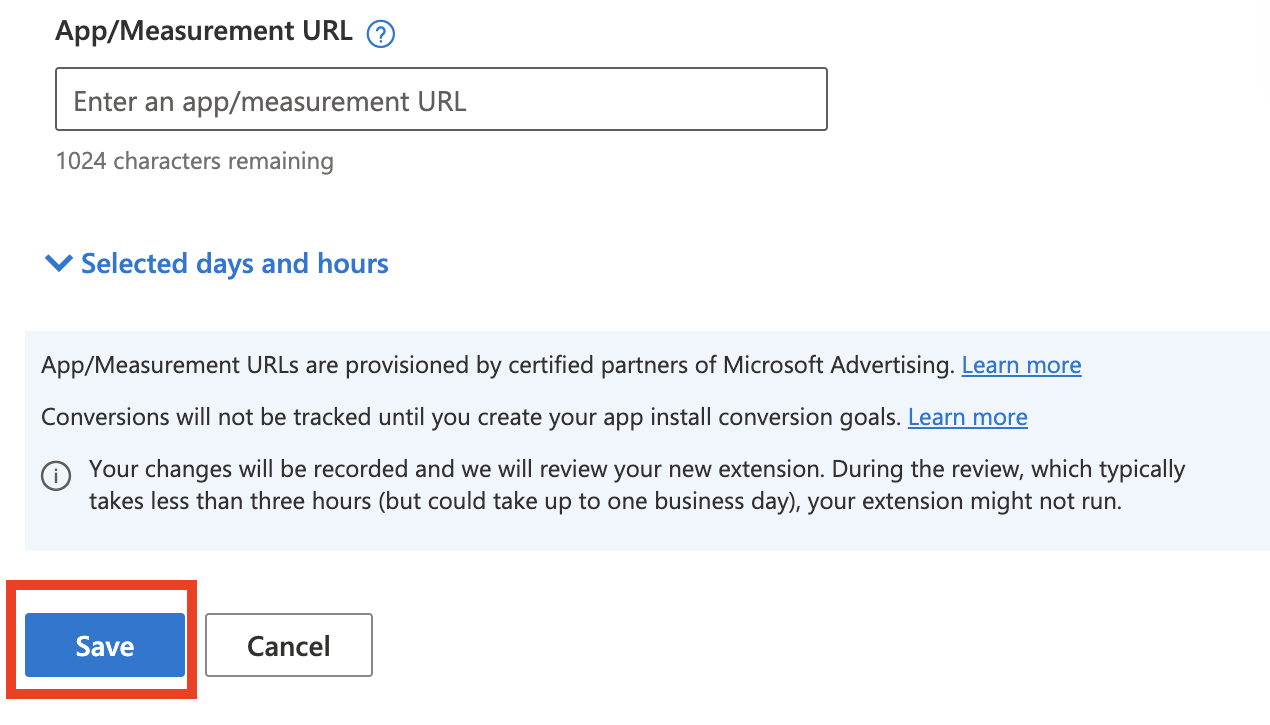
Task: Click the help icon beside App/Measurement URL
Action: (x=381, y=34)
